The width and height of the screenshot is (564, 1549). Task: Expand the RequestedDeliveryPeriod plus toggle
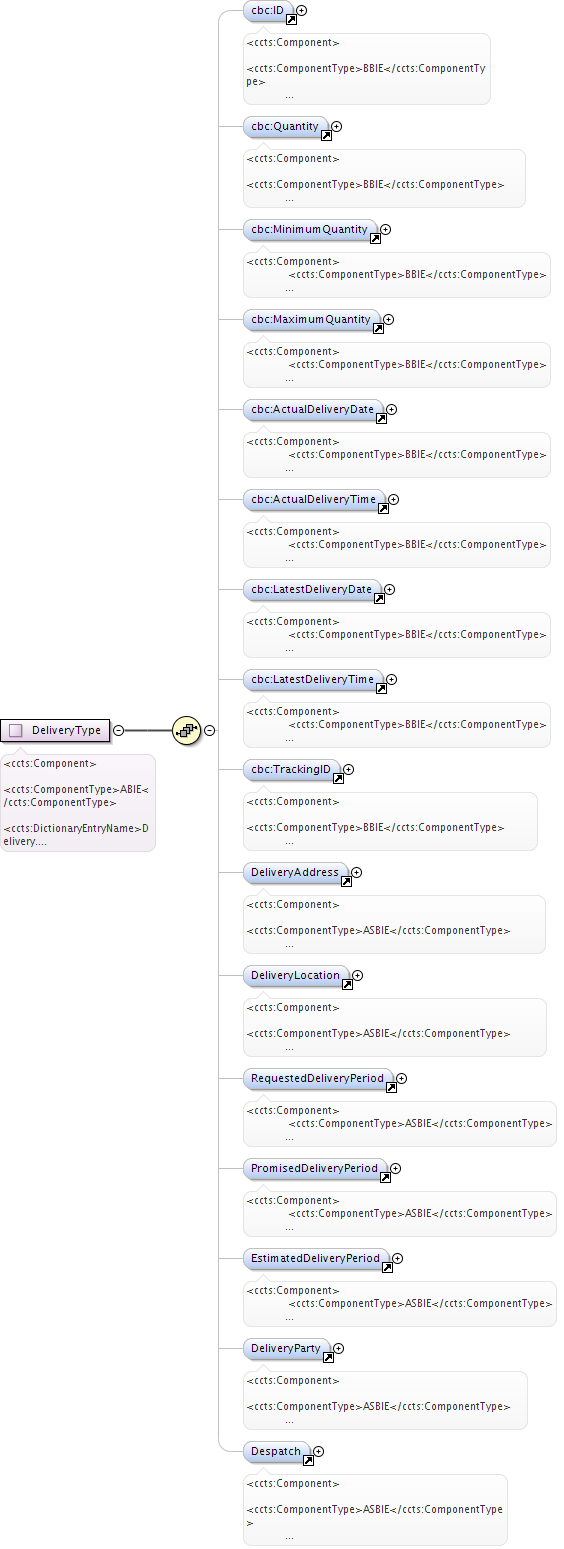pos(402,1078)
